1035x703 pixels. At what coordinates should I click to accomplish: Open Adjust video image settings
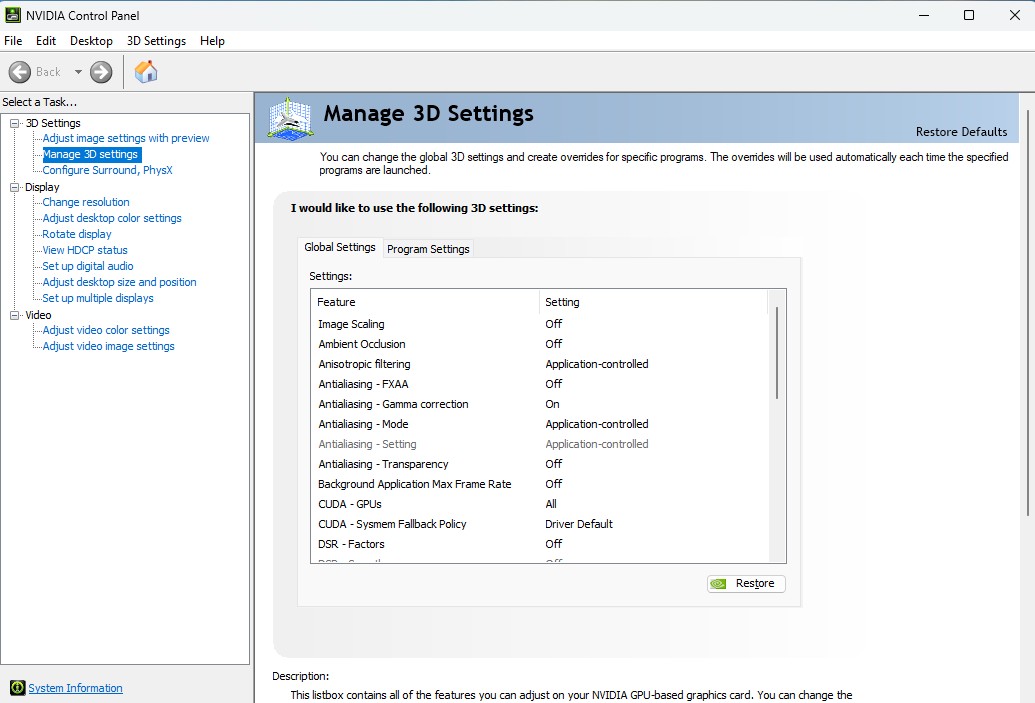click(108, 346)
